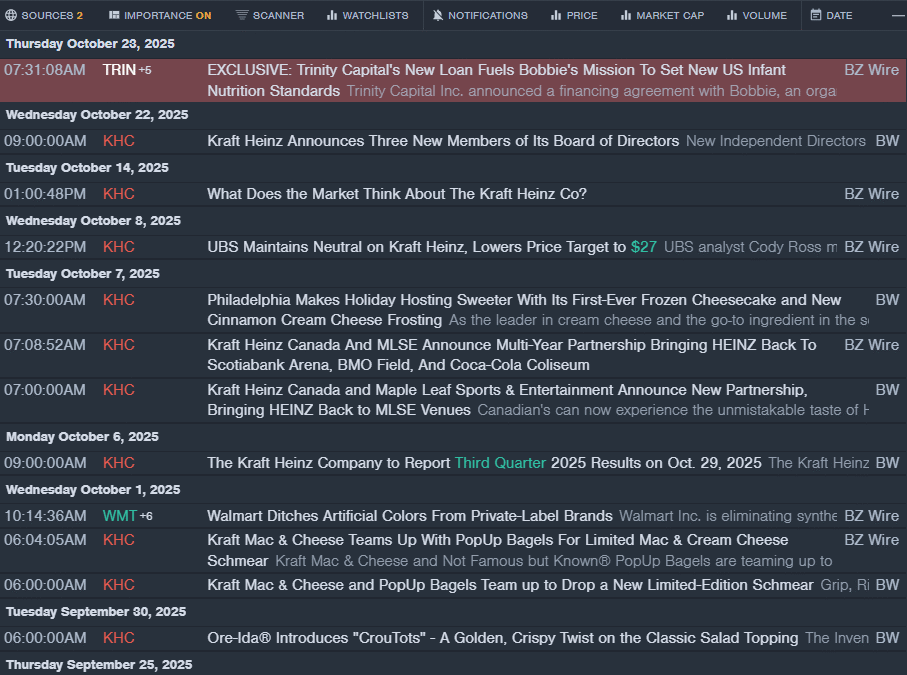Image resolution: width=907 pixels, height=675 pixels.
Task: Open the Kraft Heinz Board of Directors headline
Action: (x=443, y=141)
